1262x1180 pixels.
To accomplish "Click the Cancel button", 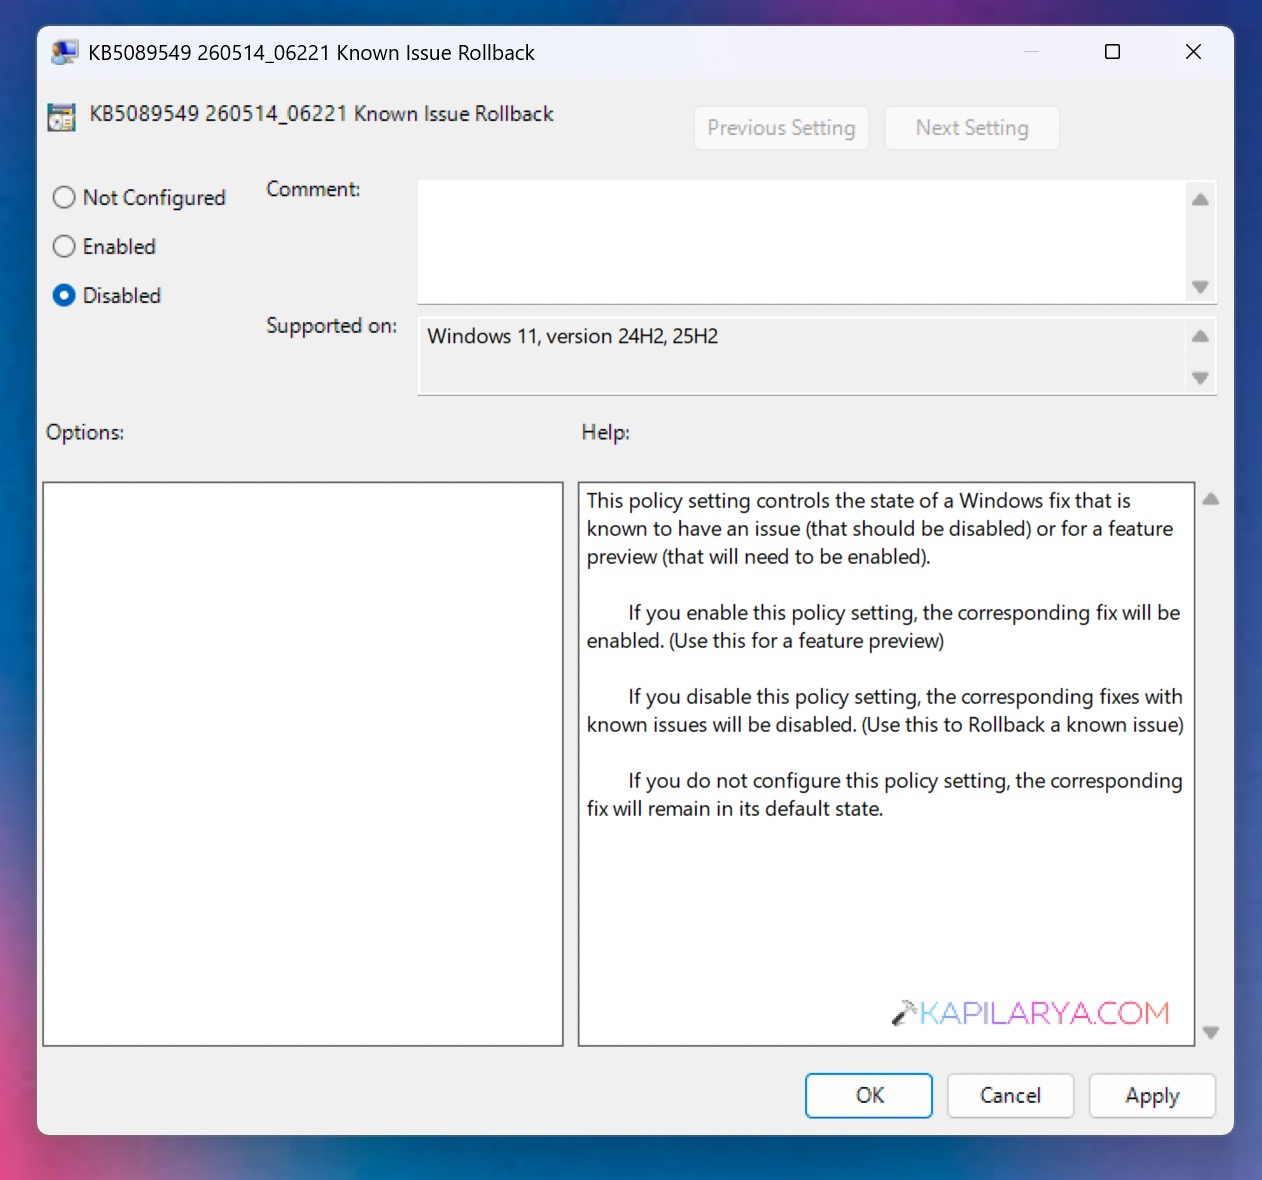I will coord(1010,1095).
